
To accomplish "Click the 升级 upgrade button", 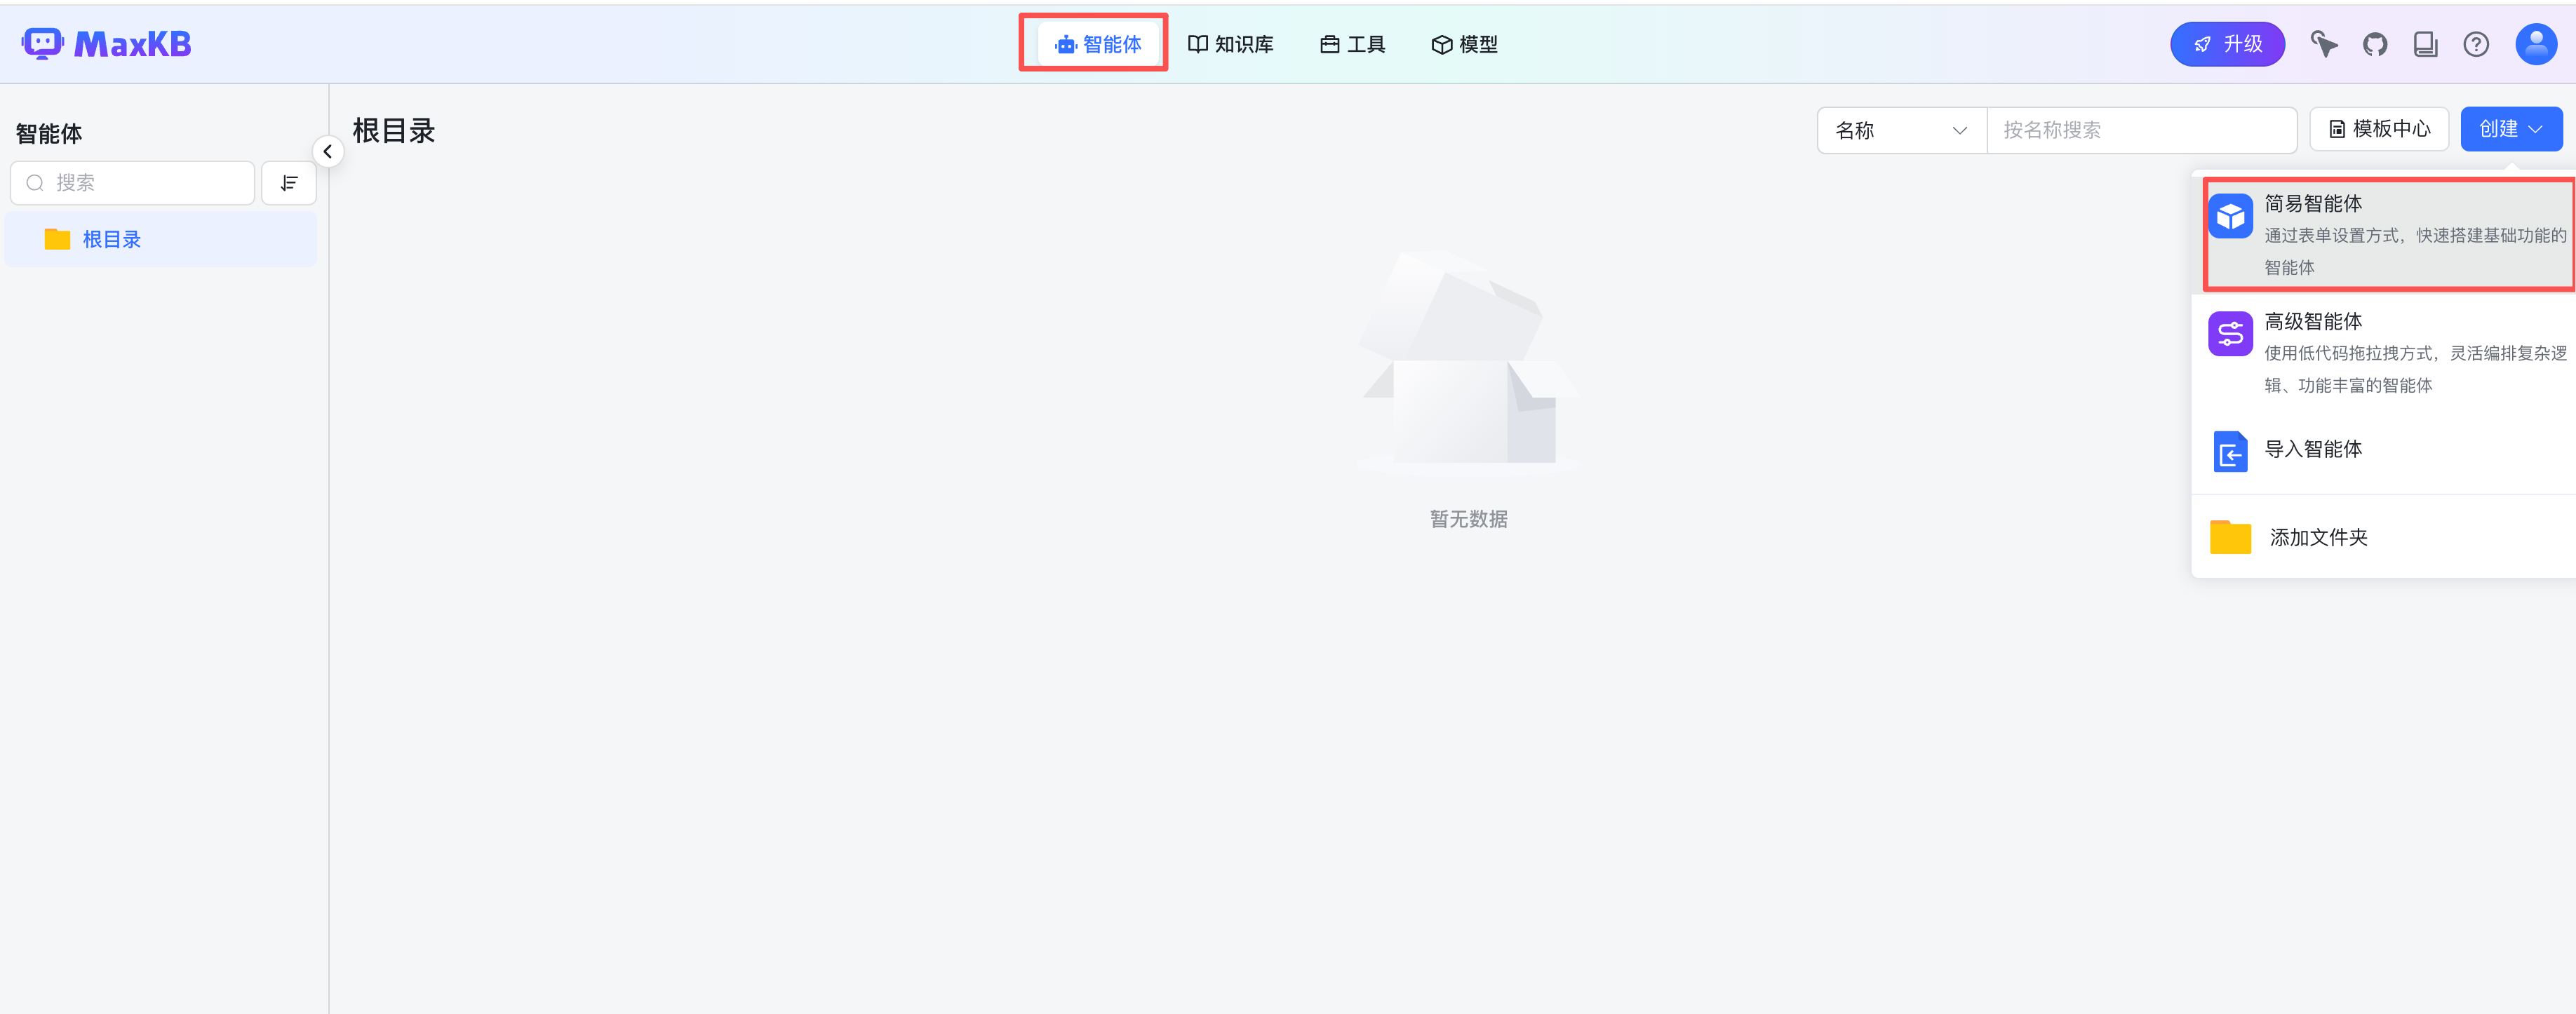I will tap(2227, 44).
